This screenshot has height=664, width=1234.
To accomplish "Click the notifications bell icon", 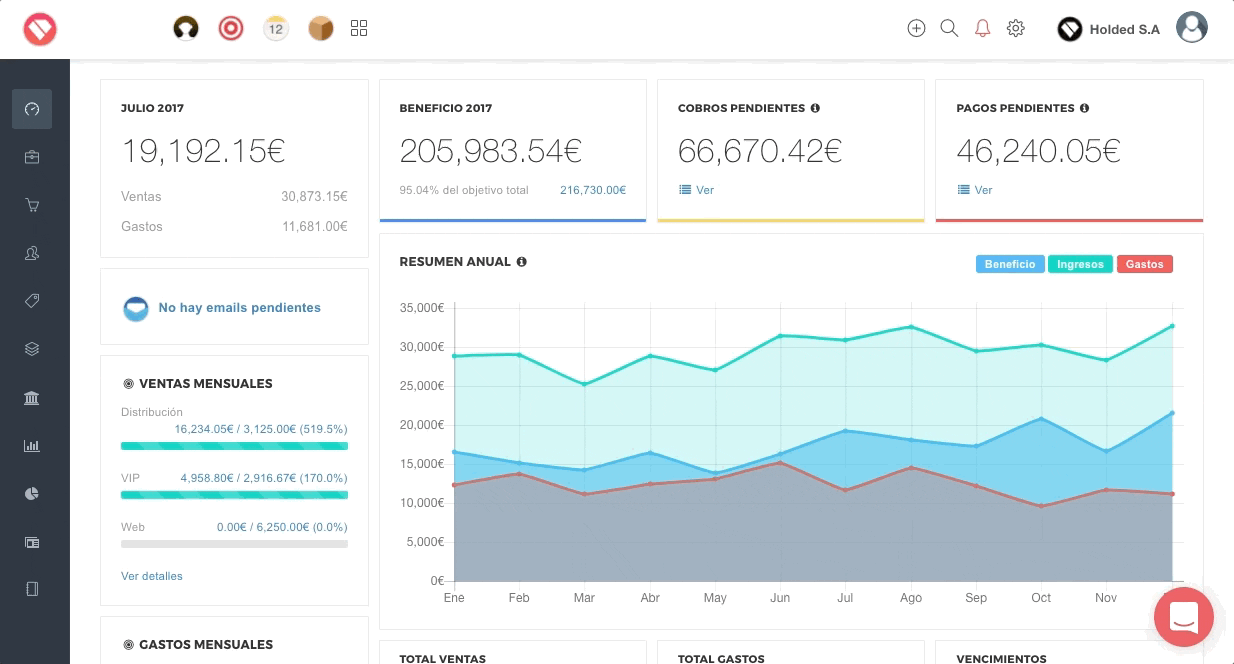I will click(x=982, y=29).
